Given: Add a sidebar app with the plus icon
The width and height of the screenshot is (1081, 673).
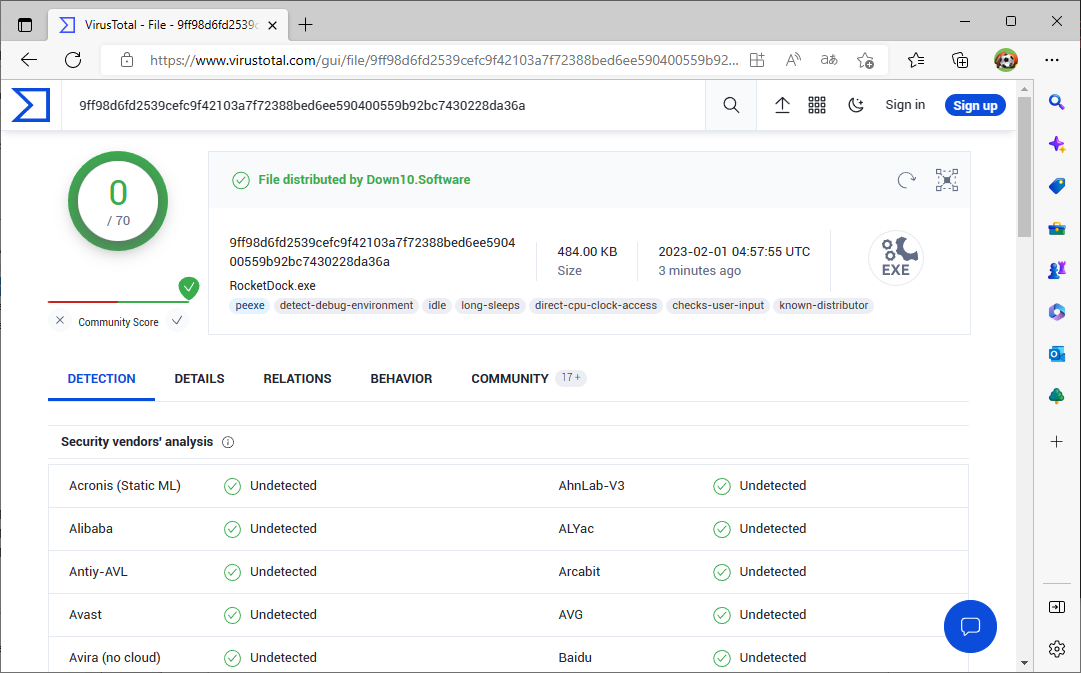Looking at the screenshot, I should point(1056,441).
